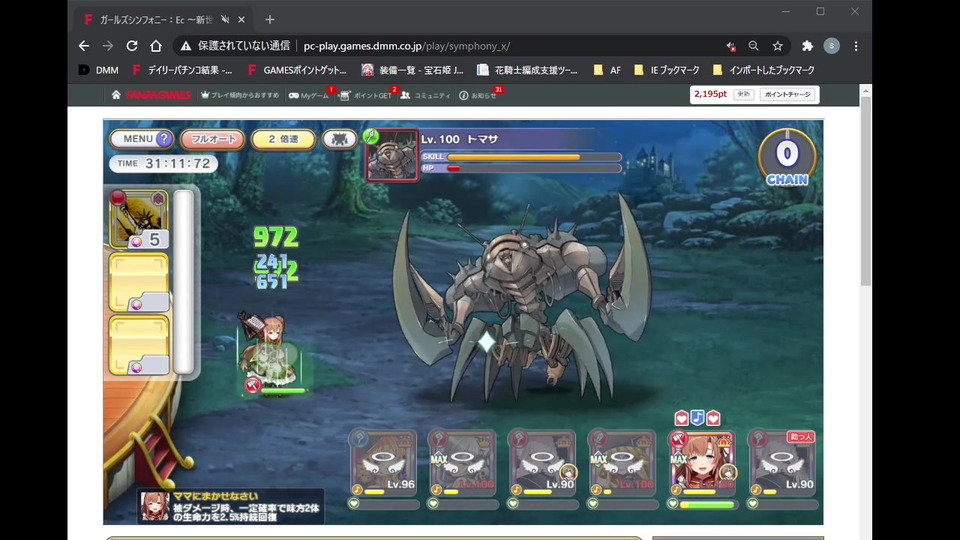Select the トマサ boss portrait
Image resolution: width=960 pixels, height=540 pixels.
click(x=392, y=156)
